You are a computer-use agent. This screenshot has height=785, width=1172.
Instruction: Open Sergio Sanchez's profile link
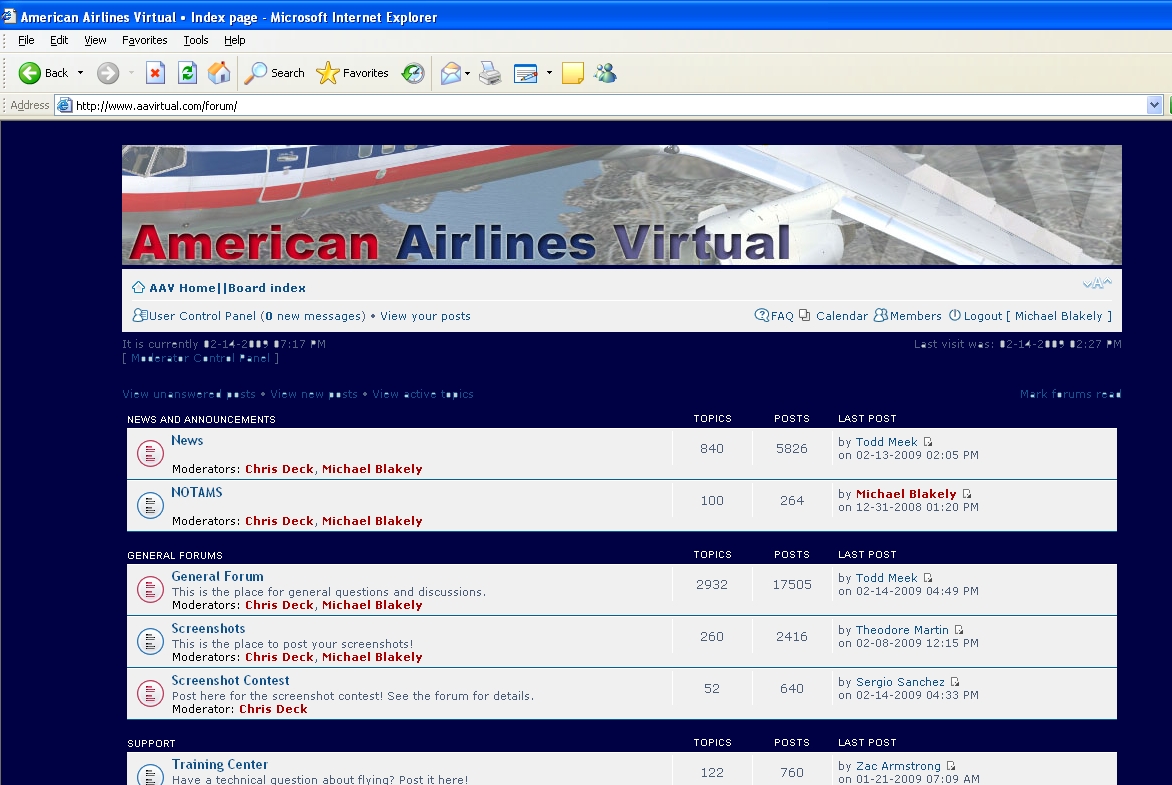900,682
